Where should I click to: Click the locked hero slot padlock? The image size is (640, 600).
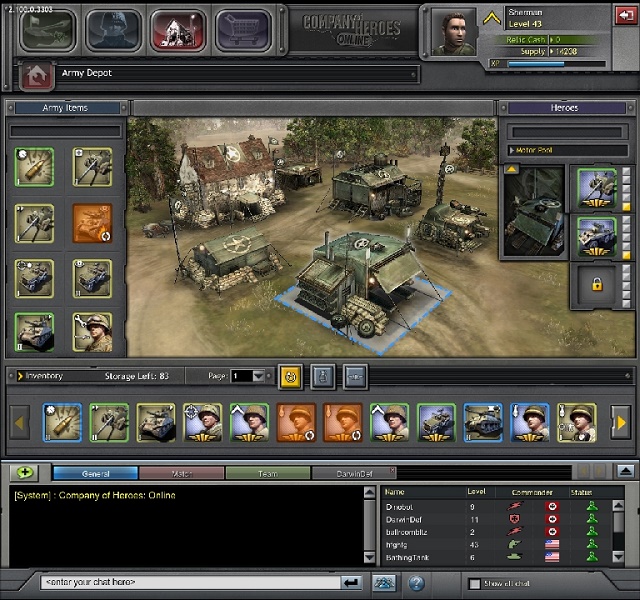(597, 284)
